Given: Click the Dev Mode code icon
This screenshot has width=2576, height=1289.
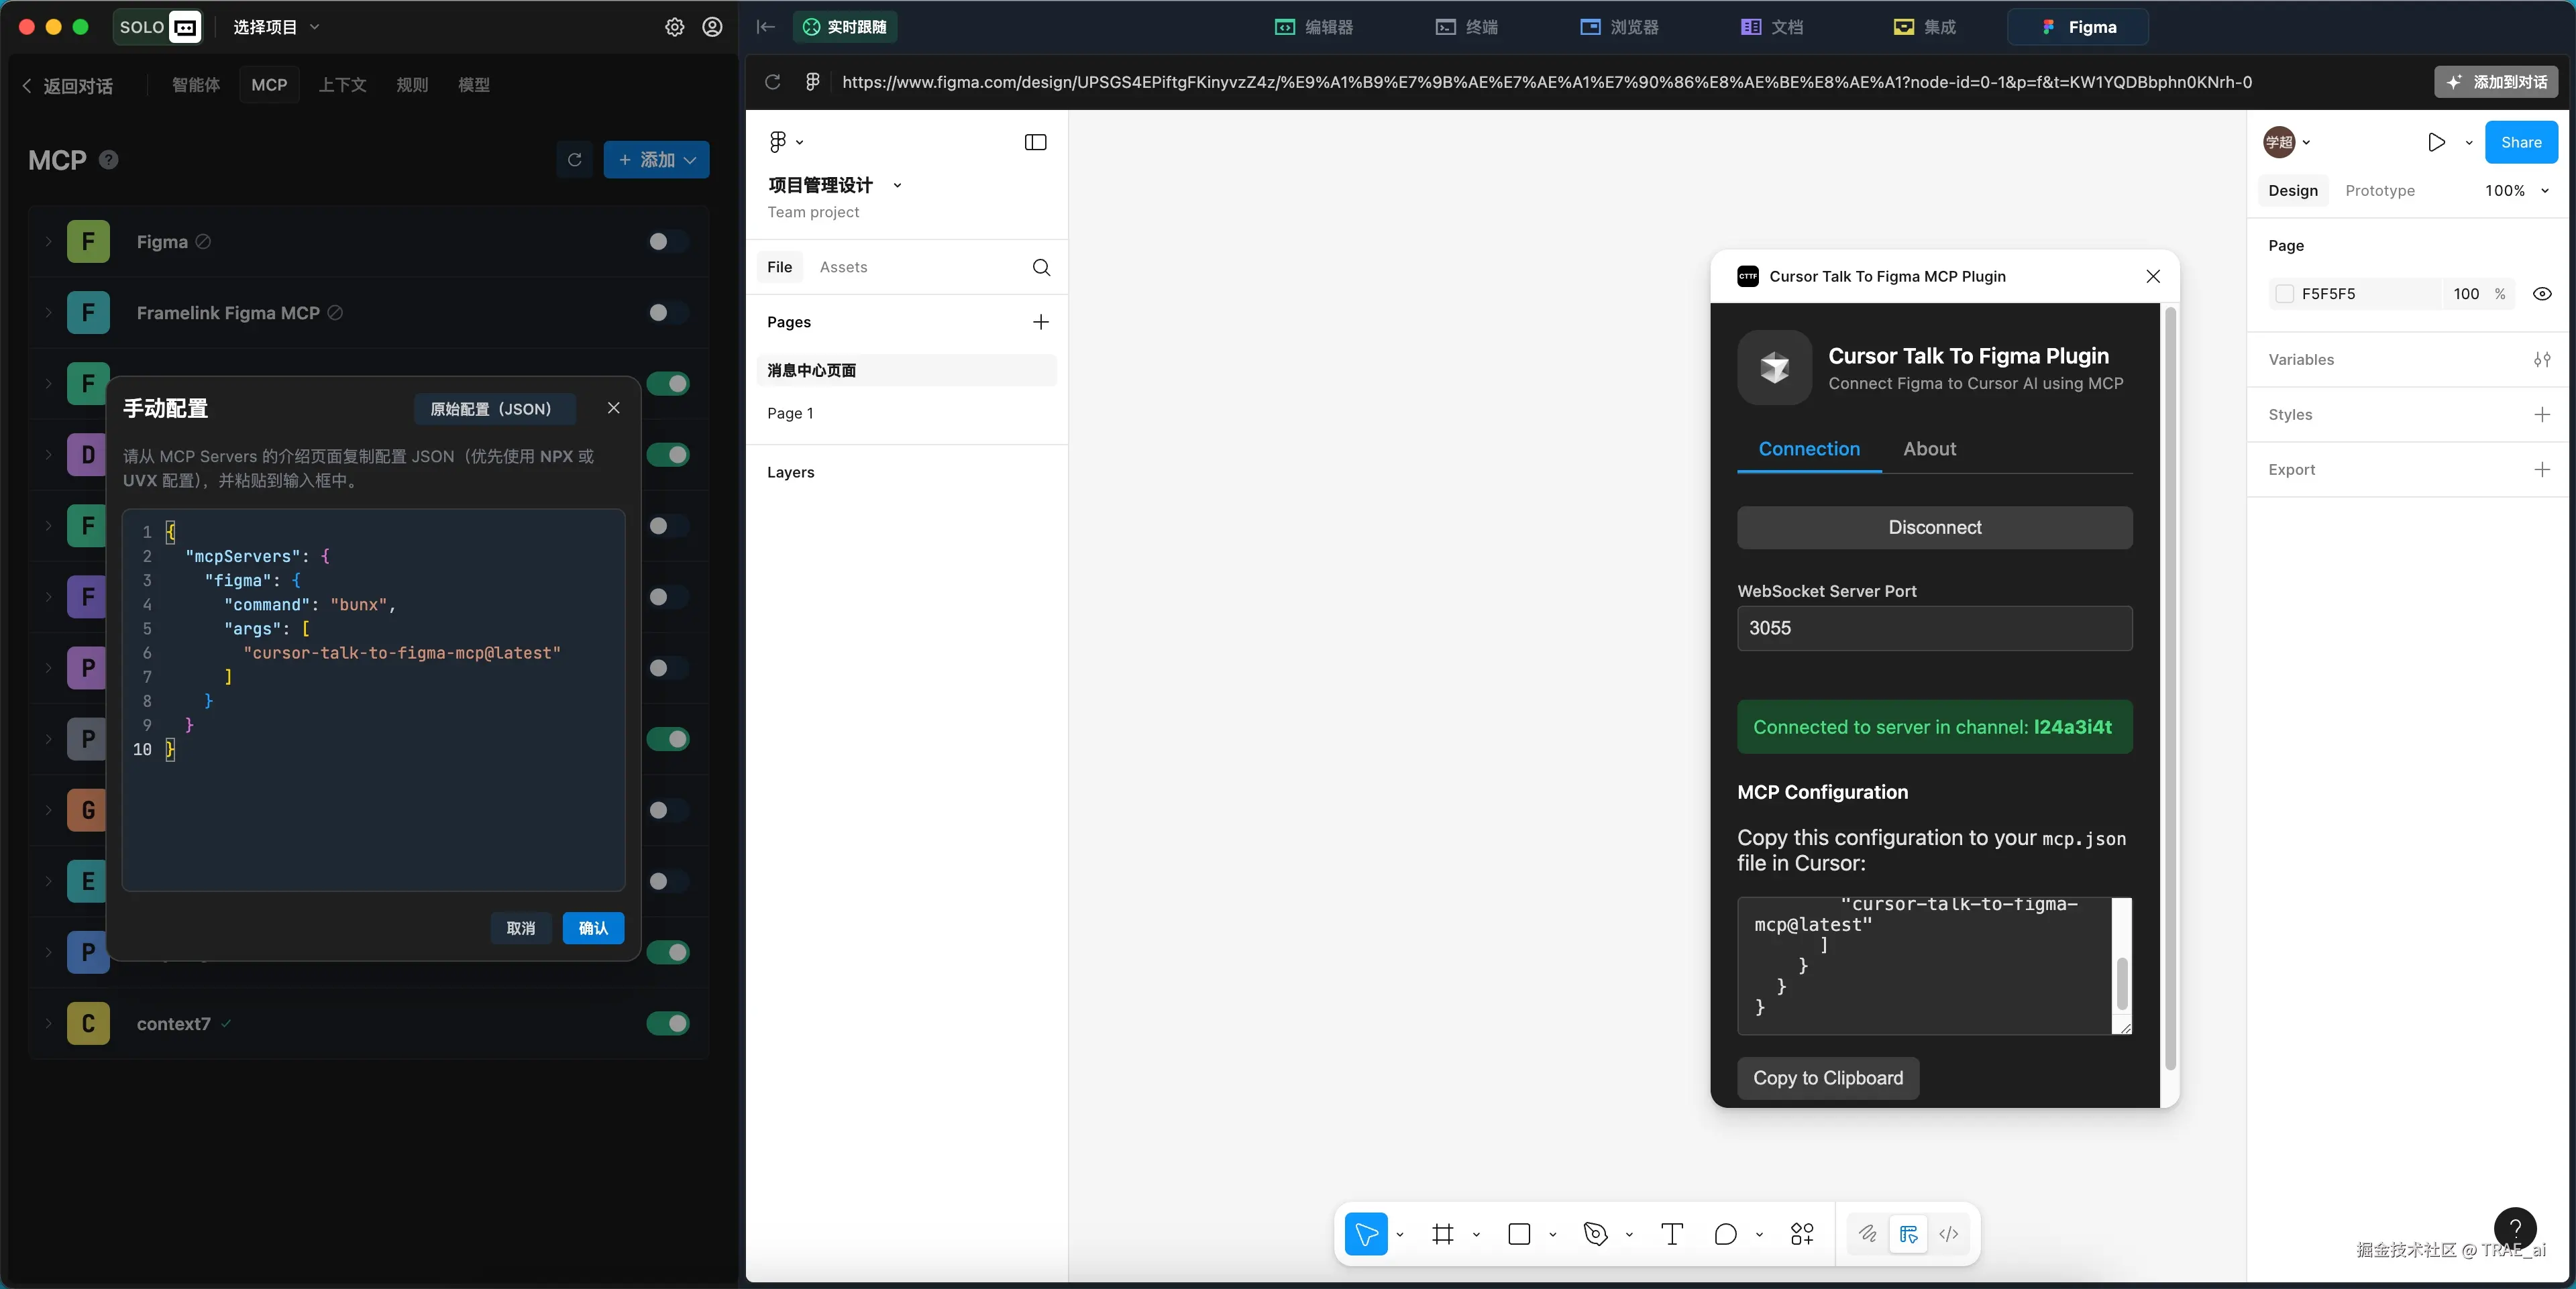Looking at the screenshot, I should [x=1949, y=1234].
